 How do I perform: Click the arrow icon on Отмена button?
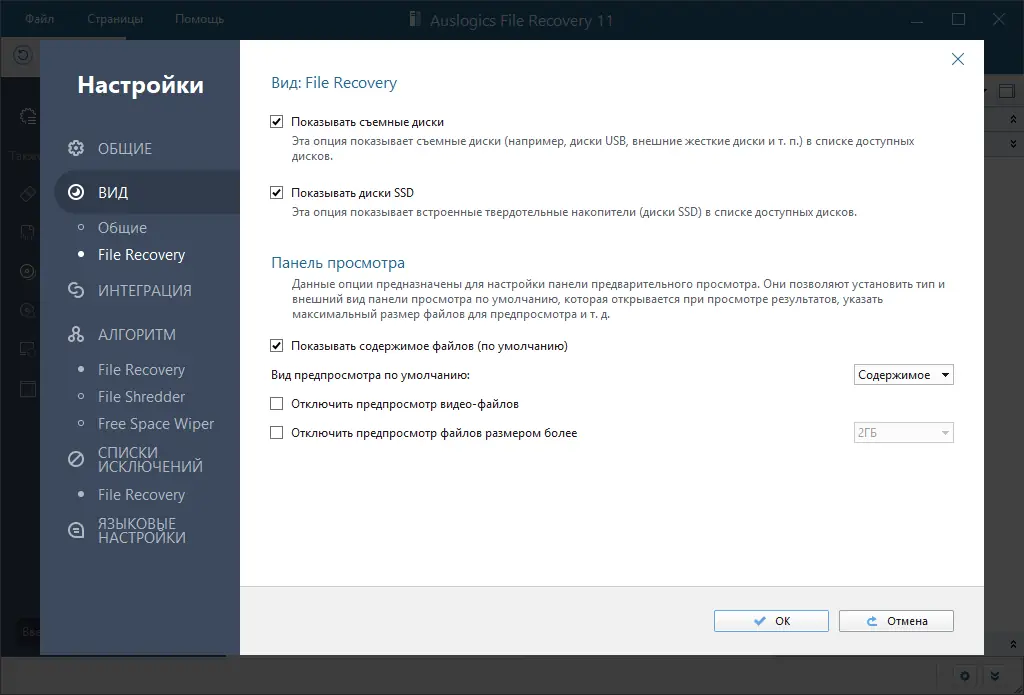[872, 621]
